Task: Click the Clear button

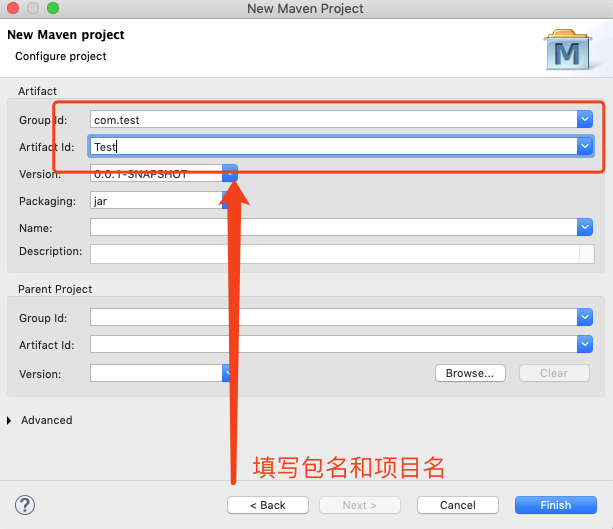Action: (554, 373)
